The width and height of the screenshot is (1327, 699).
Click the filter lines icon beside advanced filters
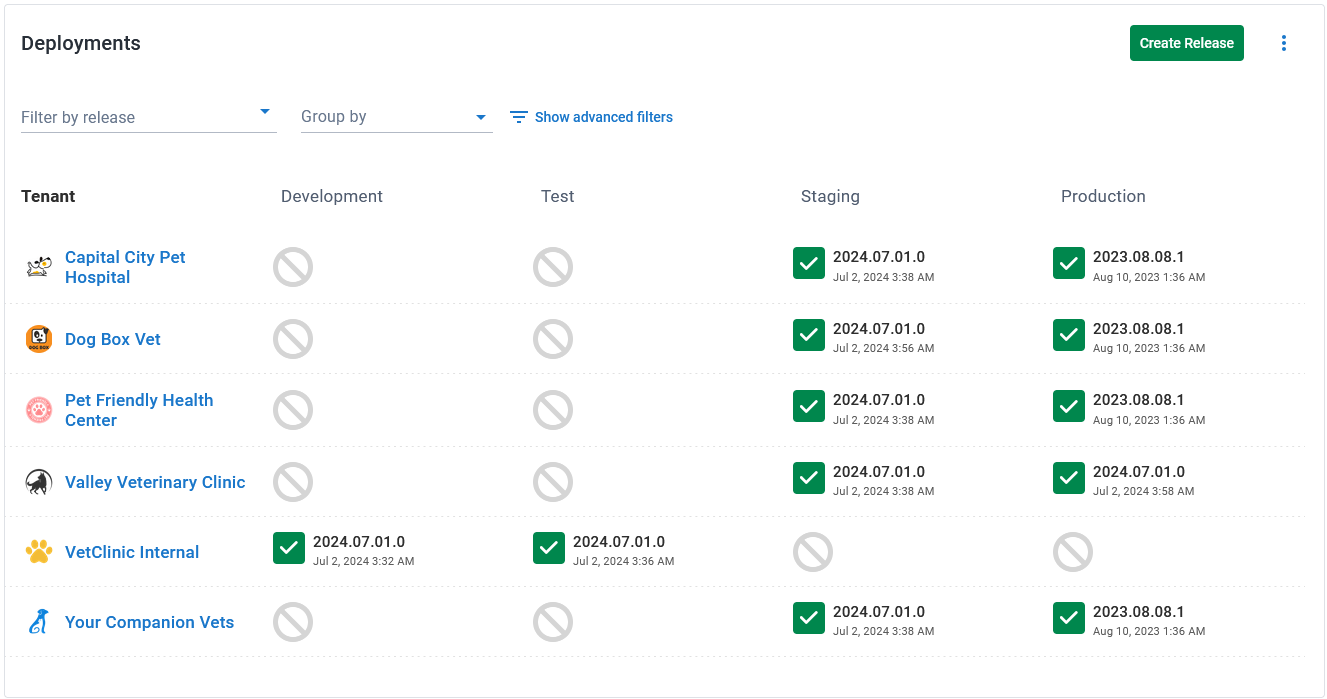tap(519, 117)
